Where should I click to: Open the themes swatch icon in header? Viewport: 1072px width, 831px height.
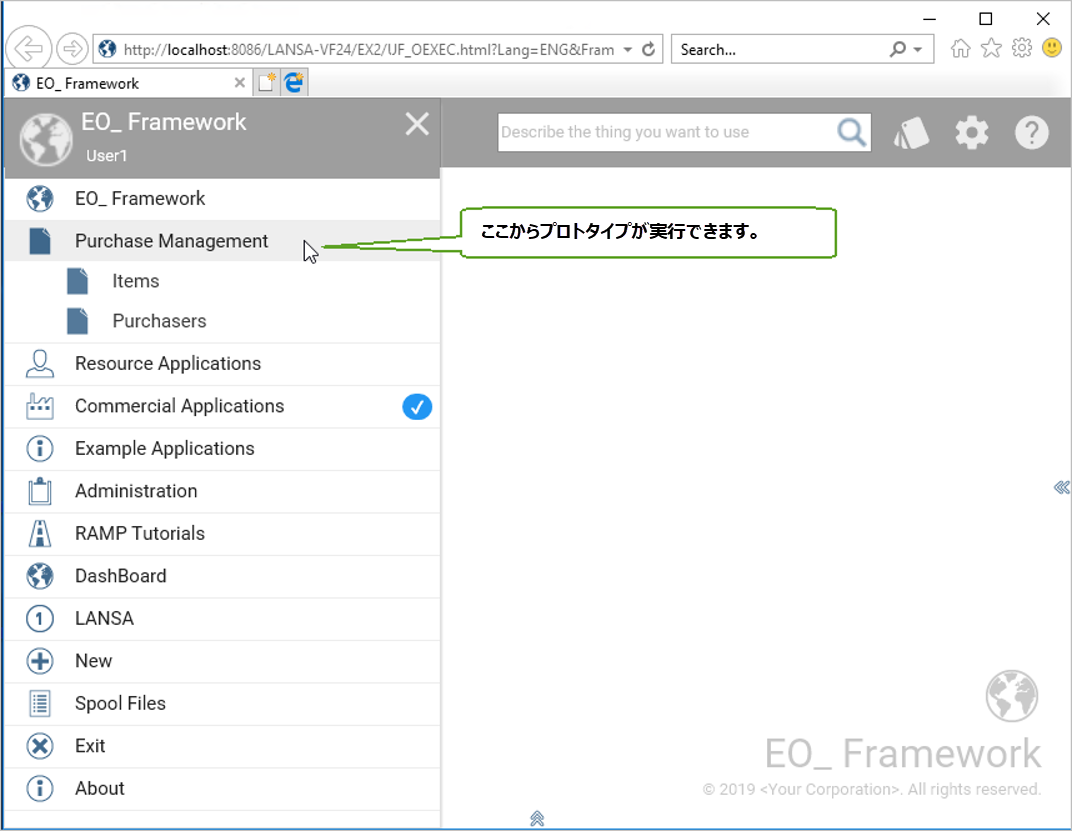[911, 133]
